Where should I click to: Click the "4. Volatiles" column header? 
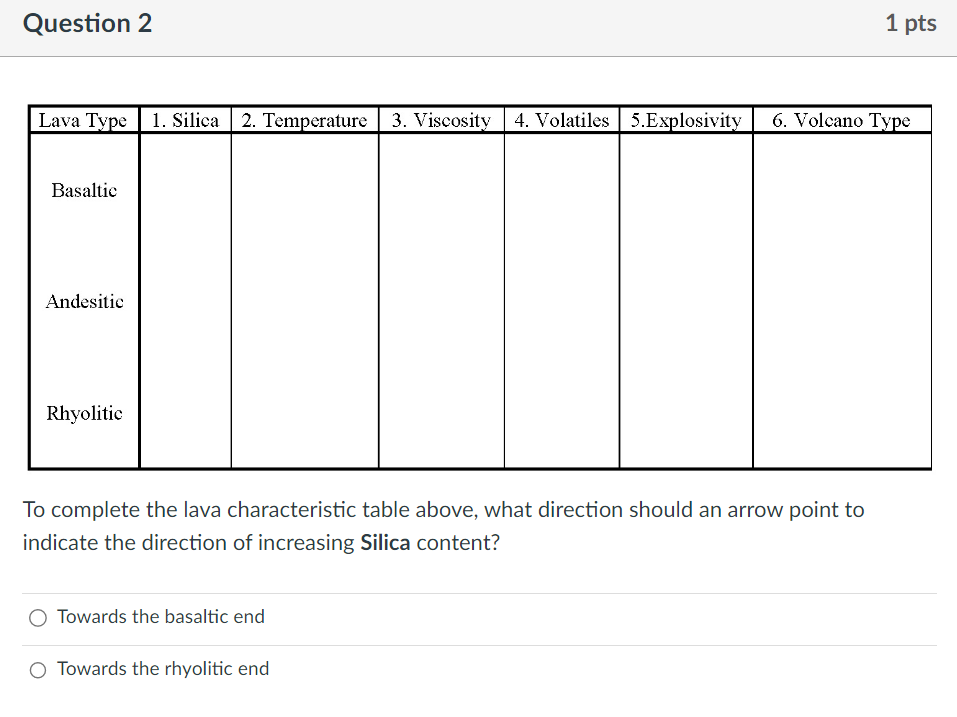[x=561, y=120]
